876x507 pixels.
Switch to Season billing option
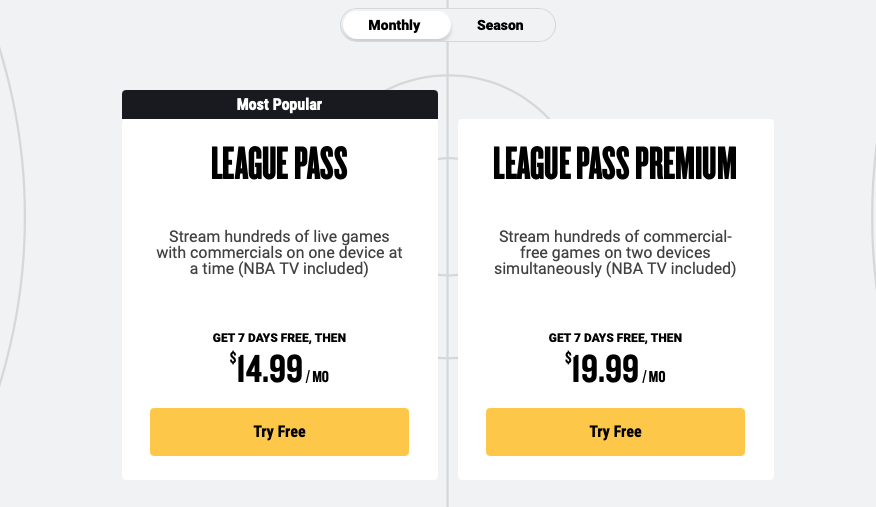(x=500, y=25)
